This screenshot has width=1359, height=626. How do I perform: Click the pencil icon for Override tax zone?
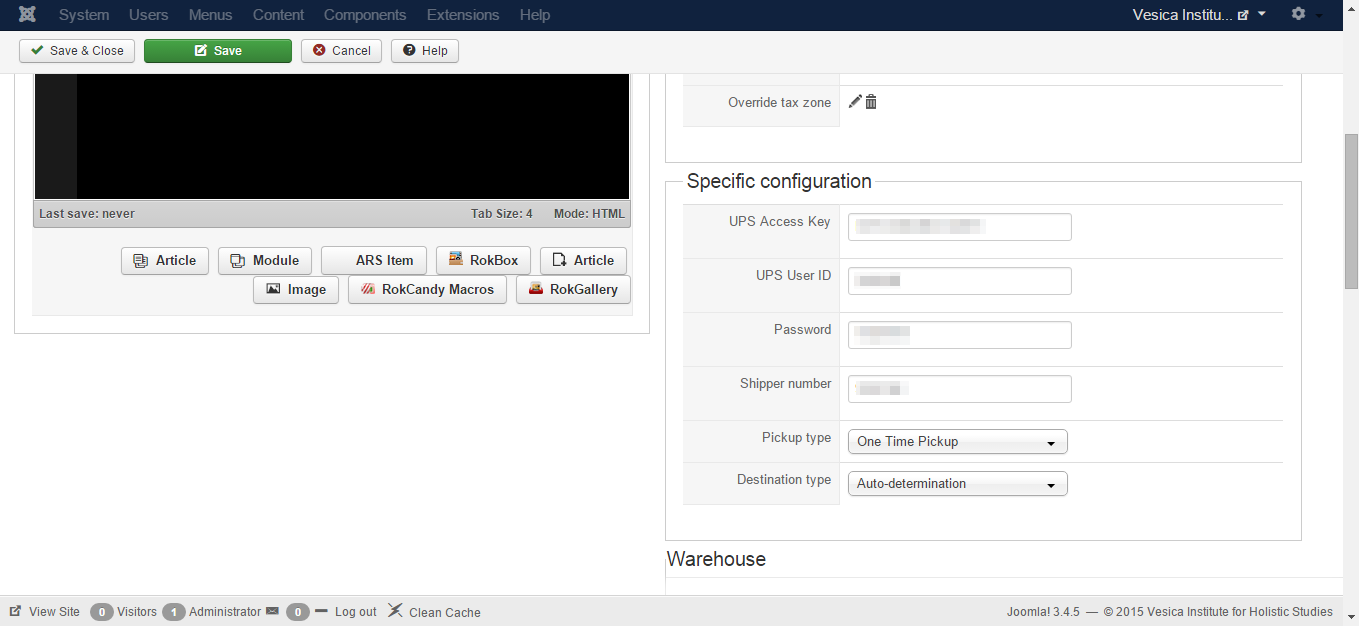855,102
